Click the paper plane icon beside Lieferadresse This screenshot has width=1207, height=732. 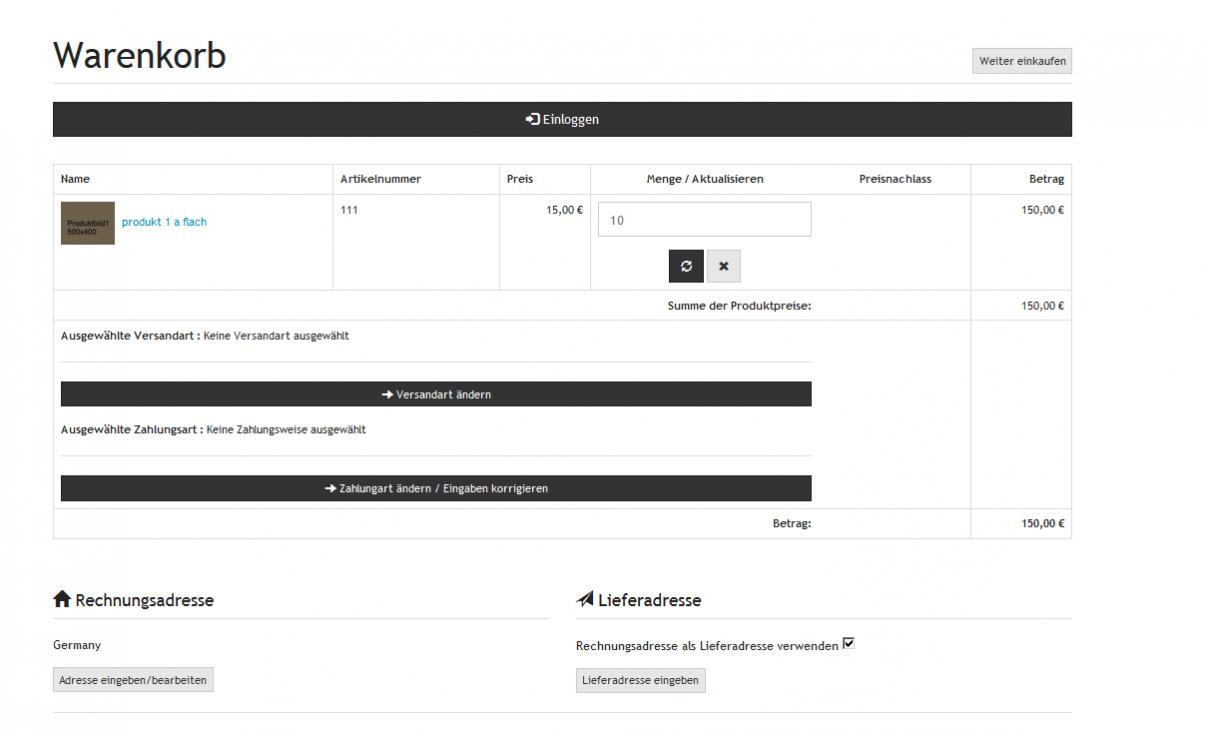(x=585, y=600)
